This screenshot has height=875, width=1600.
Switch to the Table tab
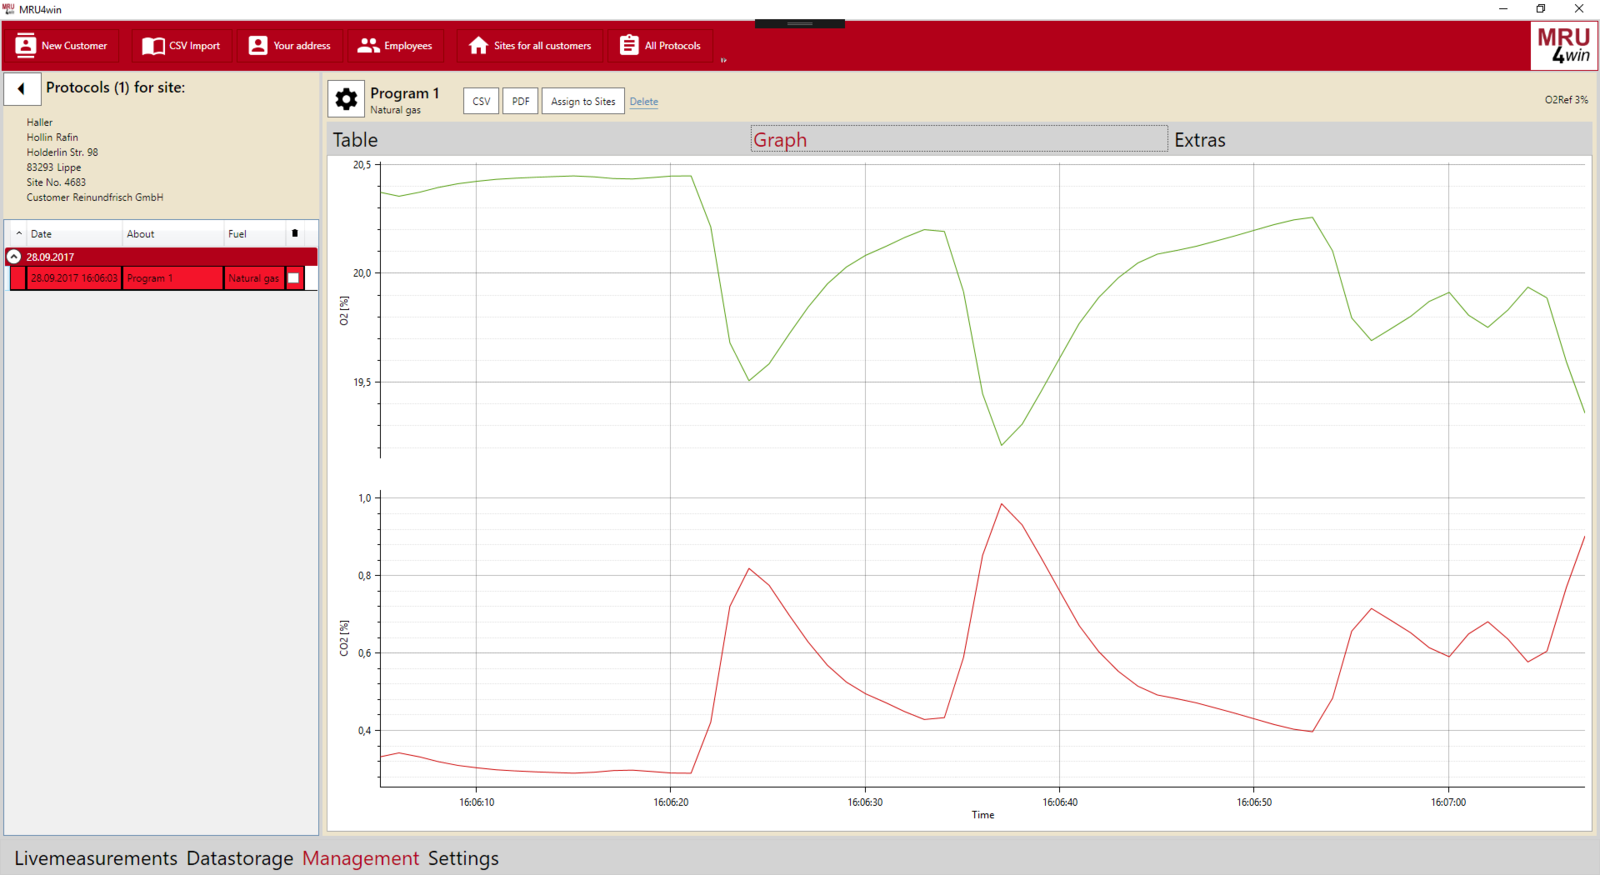point(356,140)
